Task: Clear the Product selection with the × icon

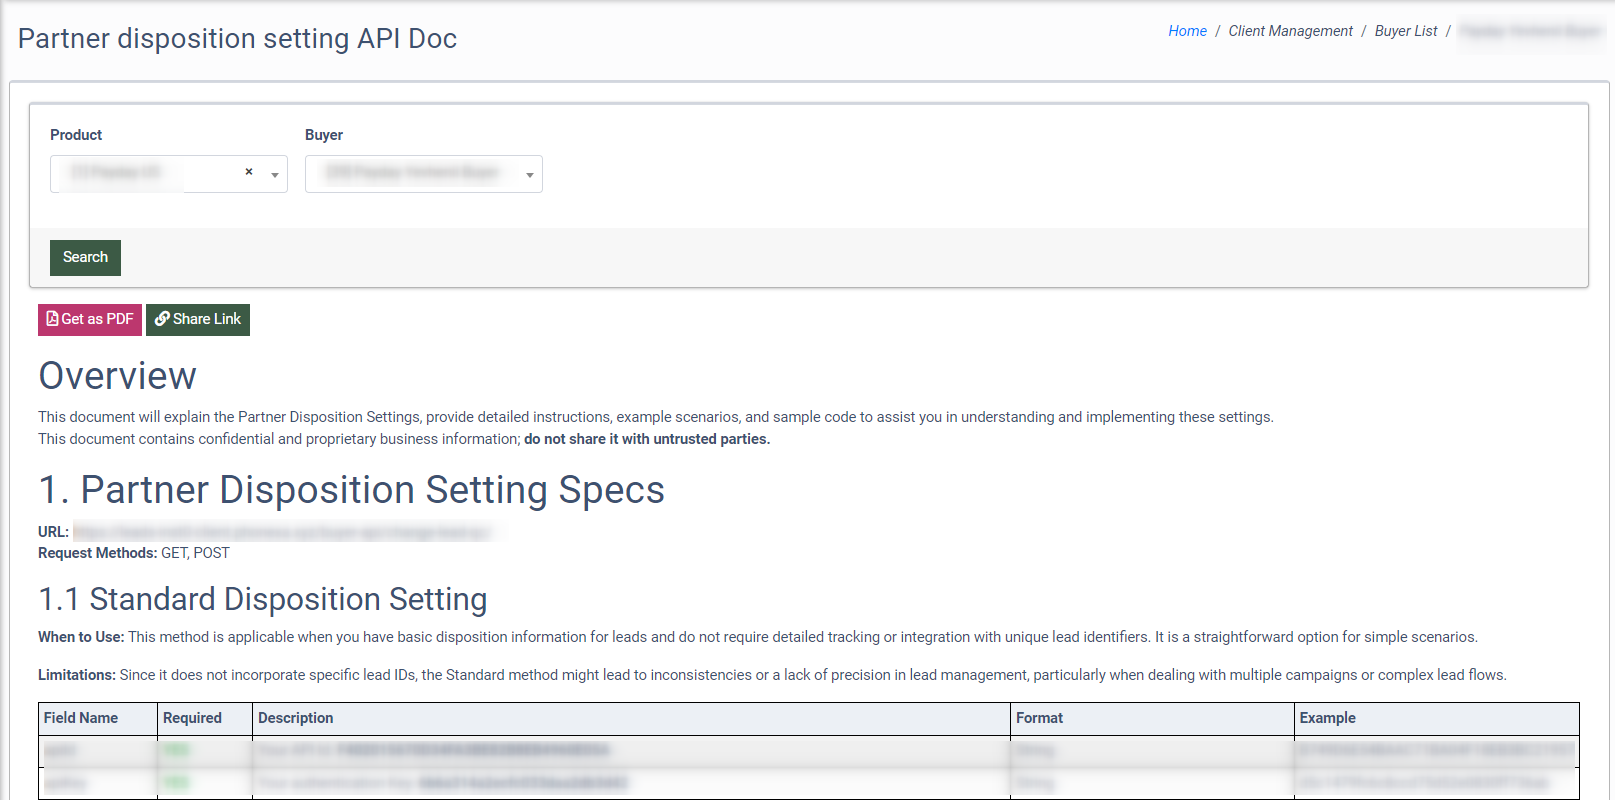Action: coord(249,172)
